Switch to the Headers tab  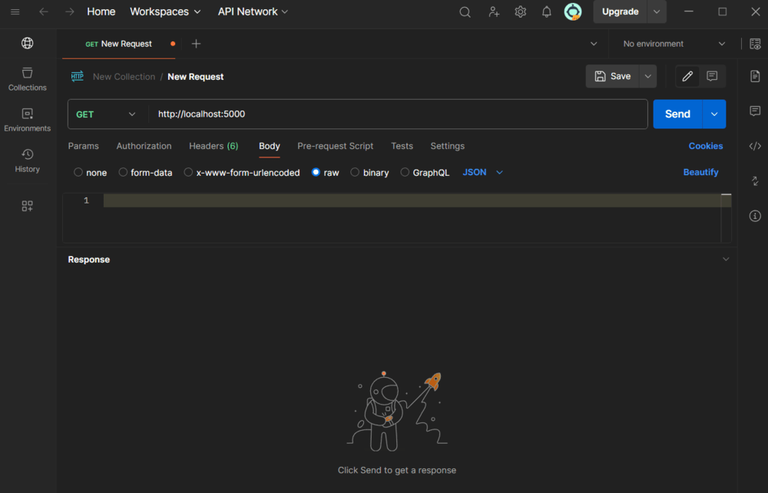tap(213, 146)
